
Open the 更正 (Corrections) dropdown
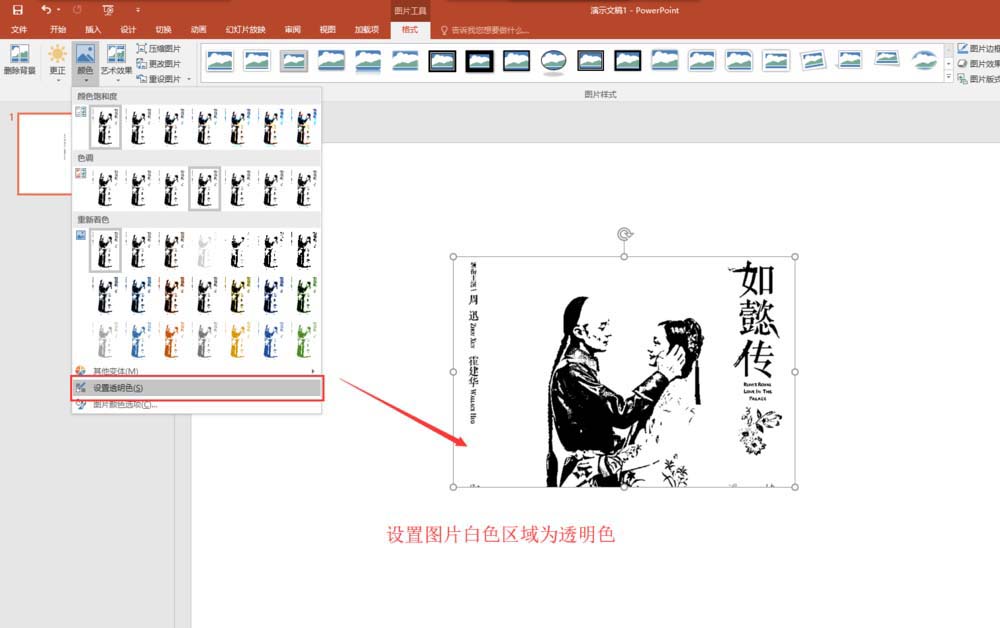point(57,62)
